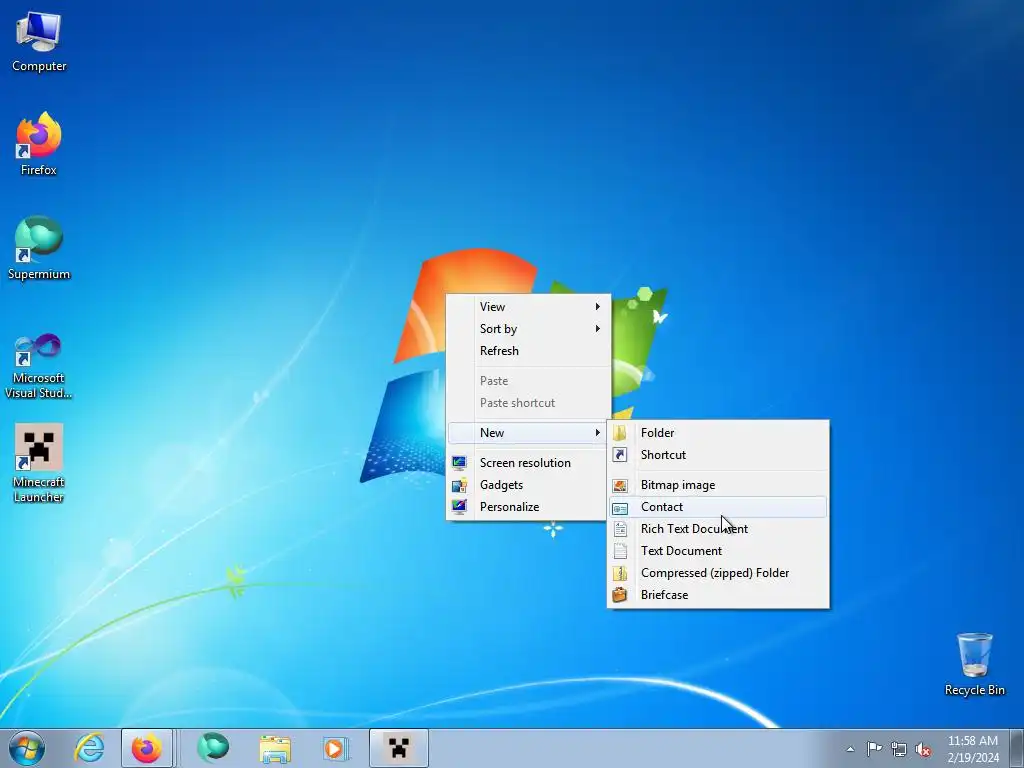
Task: Show hidden tray icons arrow
Action: coord(850,749)
